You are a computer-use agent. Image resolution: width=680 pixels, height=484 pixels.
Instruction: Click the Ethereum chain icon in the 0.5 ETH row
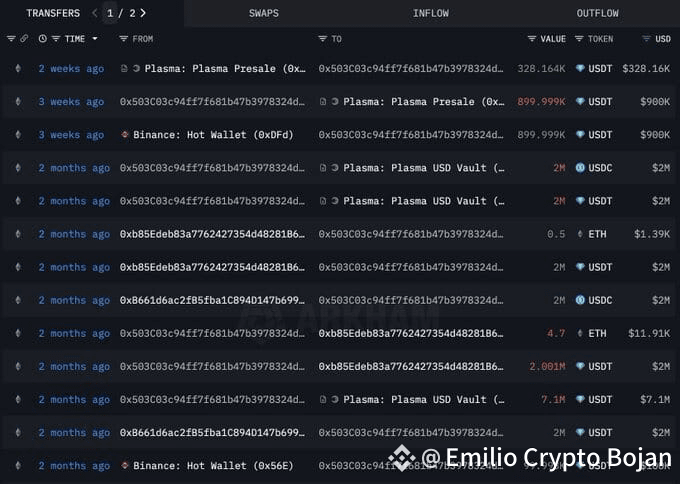click(x=18, y=234)
